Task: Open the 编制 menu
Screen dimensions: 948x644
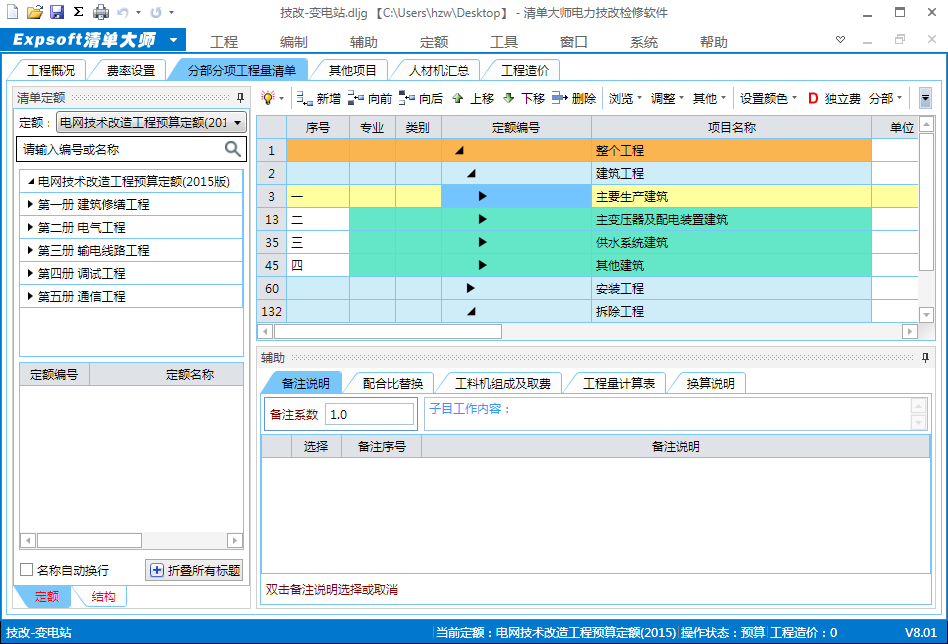Action: click(x=294, y=42)
